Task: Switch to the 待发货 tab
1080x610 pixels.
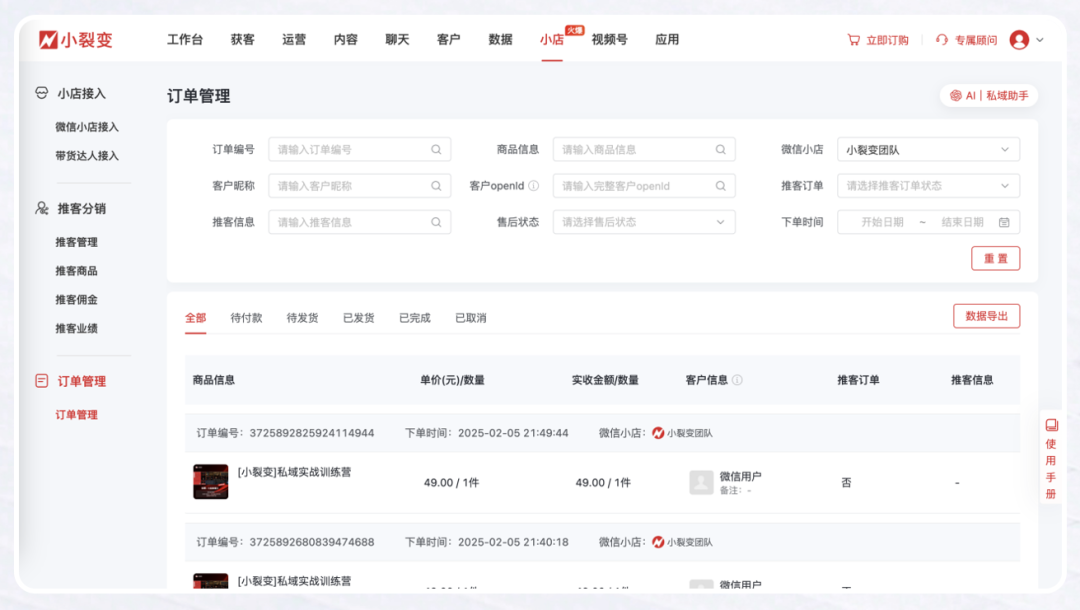Action: tap(302, 318)
